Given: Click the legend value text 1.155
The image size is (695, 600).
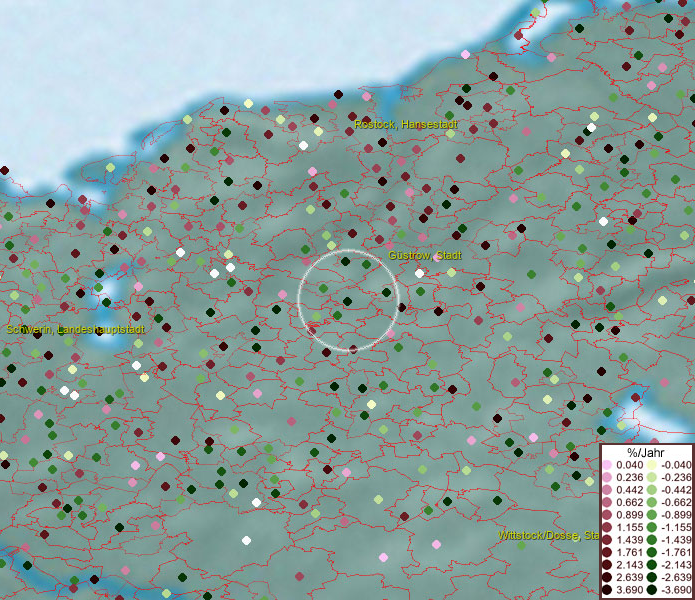Looking at the screenshot, I should (x=629, y=527).
